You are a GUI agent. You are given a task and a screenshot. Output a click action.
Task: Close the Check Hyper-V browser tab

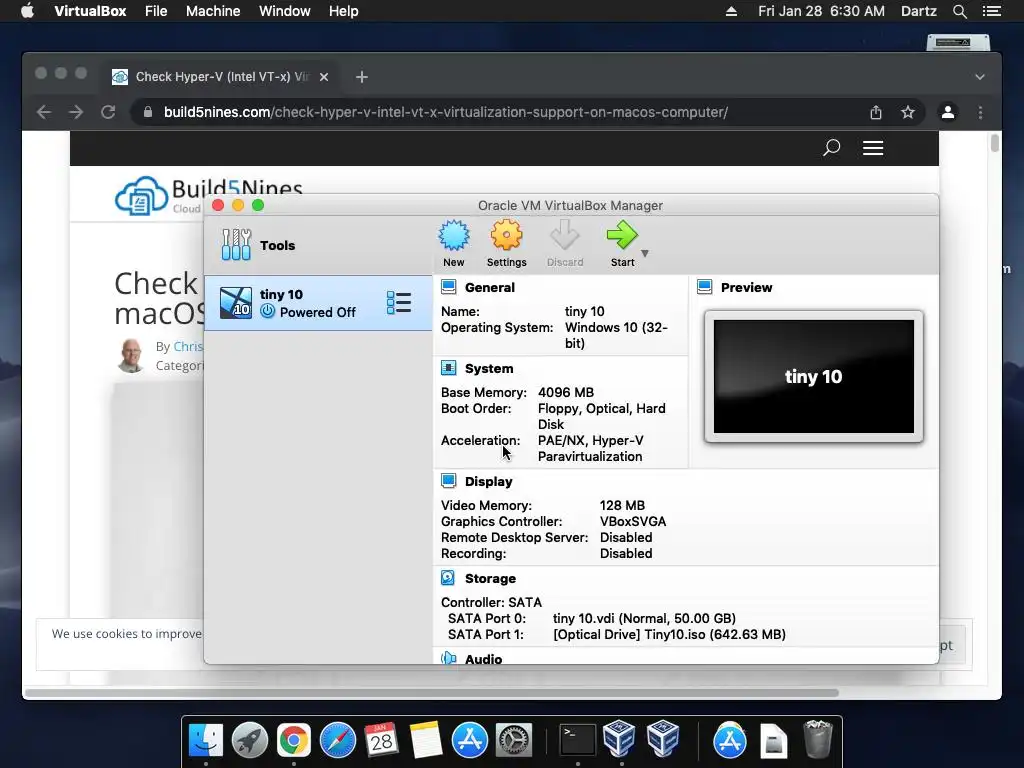[x=324, y=77]
